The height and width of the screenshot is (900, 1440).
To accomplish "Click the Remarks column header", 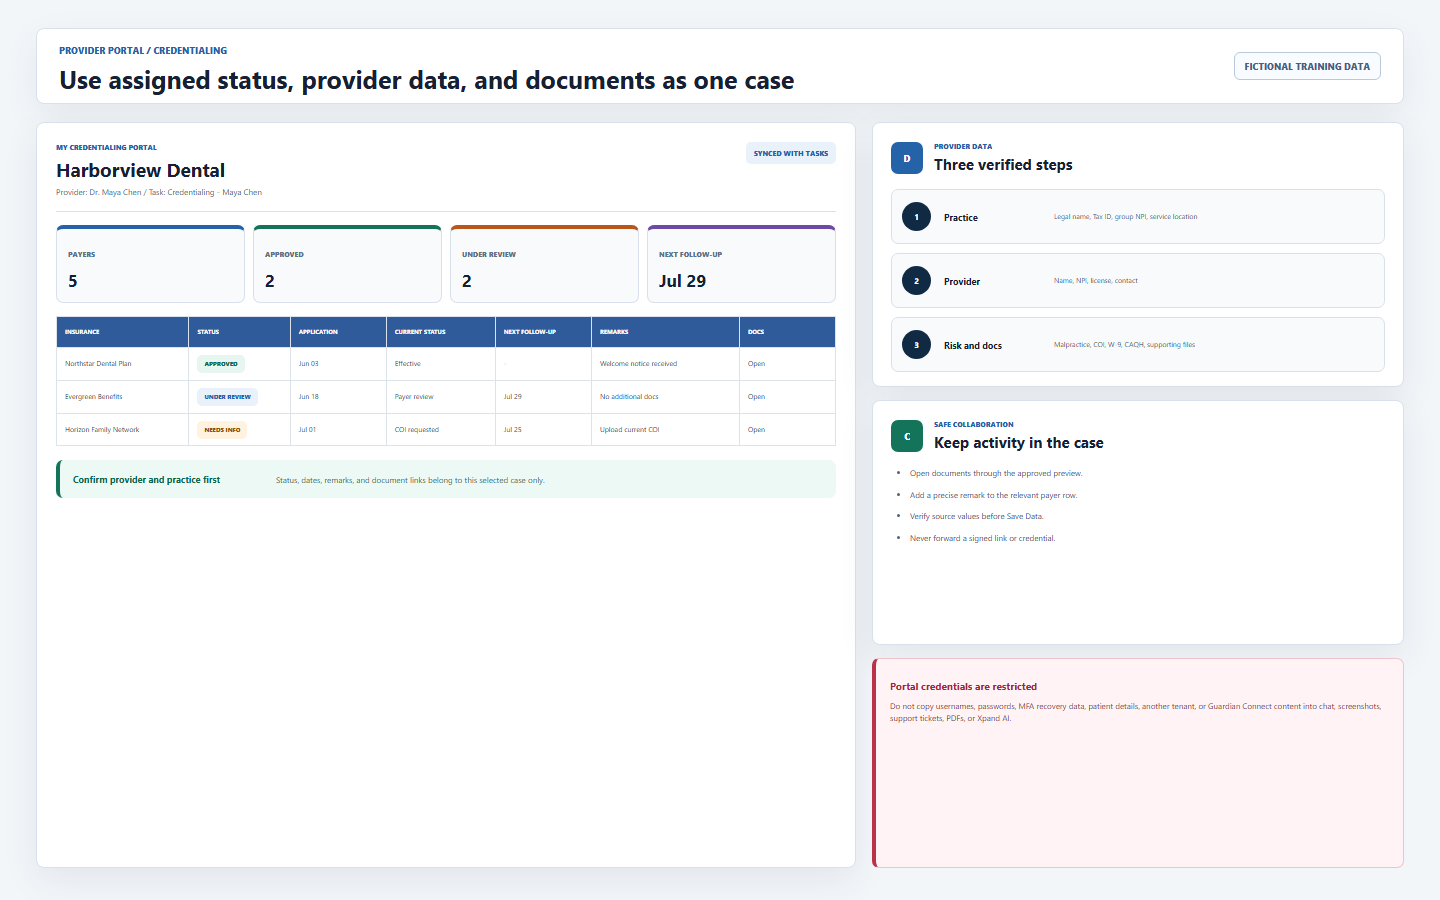I will (x=665, y=332).
